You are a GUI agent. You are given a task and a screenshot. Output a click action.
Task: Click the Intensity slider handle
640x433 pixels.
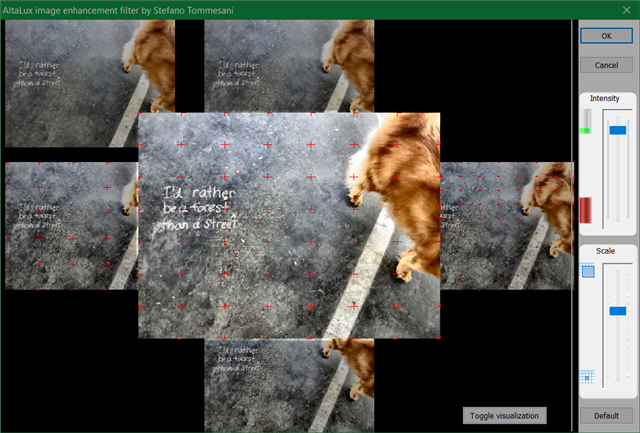pos(618,130)
